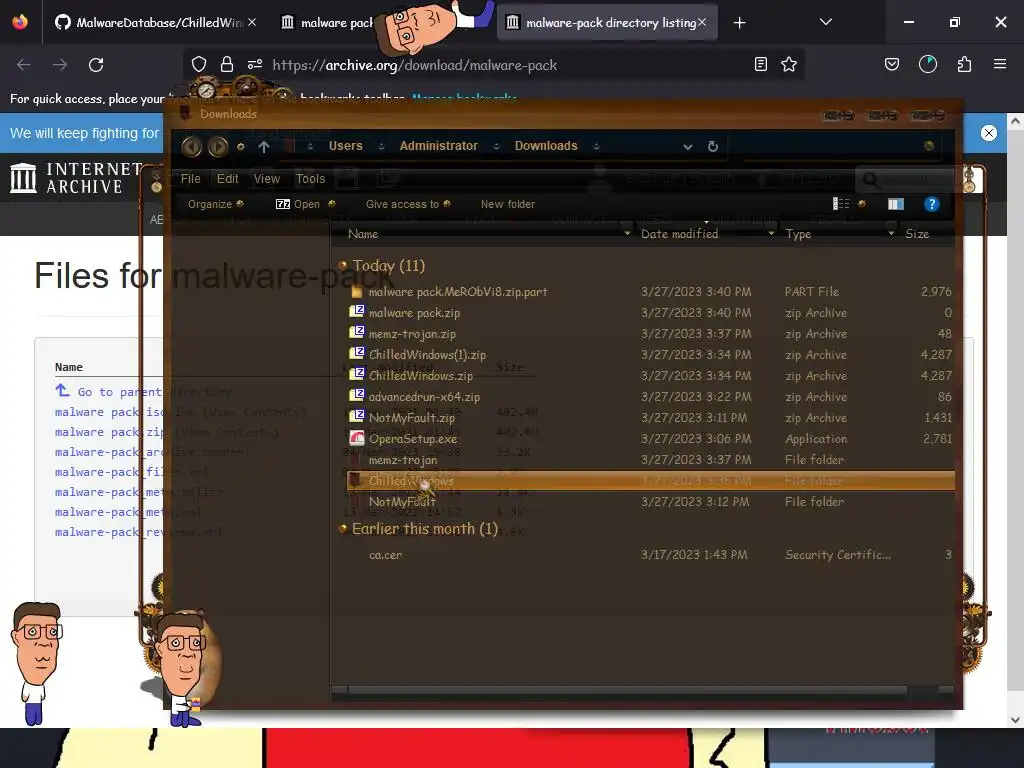The image size is (1024, 768).
Task: Open the Edit menu in Explorer
Action: coord(227,178)
